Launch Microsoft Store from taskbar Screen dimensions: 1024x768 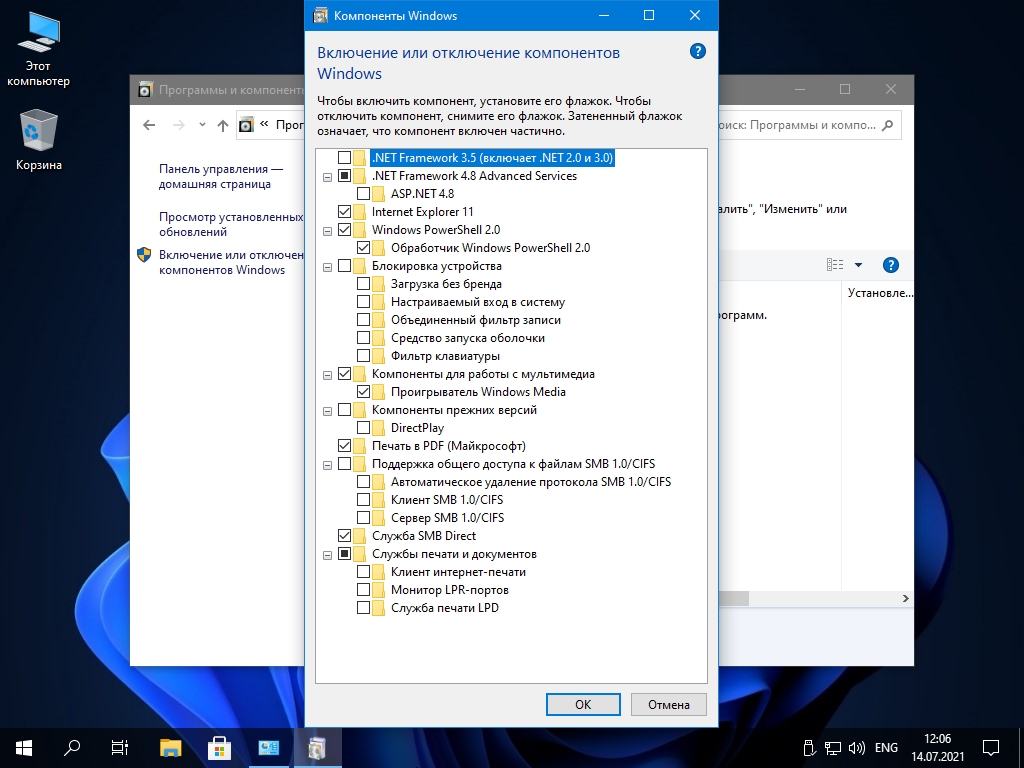coord(219,747)
